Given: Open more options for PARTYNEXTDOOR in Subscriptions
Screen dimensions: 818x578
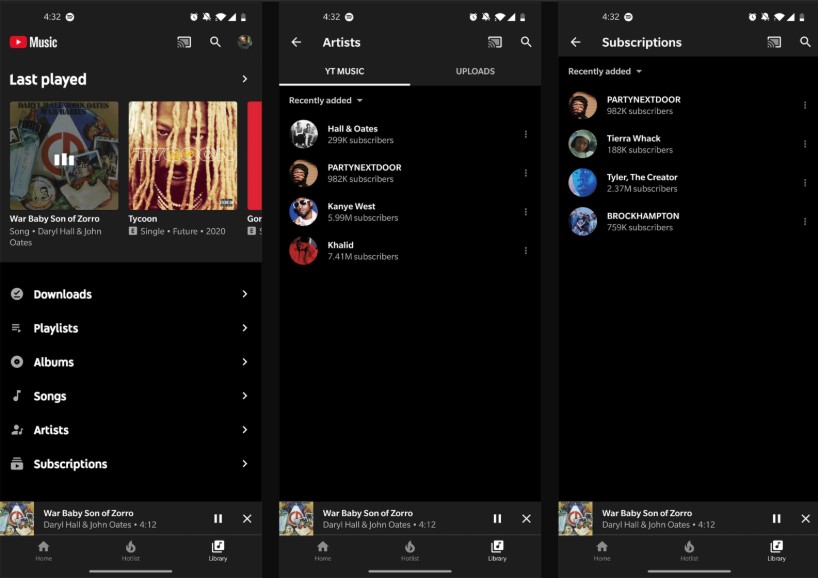Looking at the screenshot, I should coord(805,105).
